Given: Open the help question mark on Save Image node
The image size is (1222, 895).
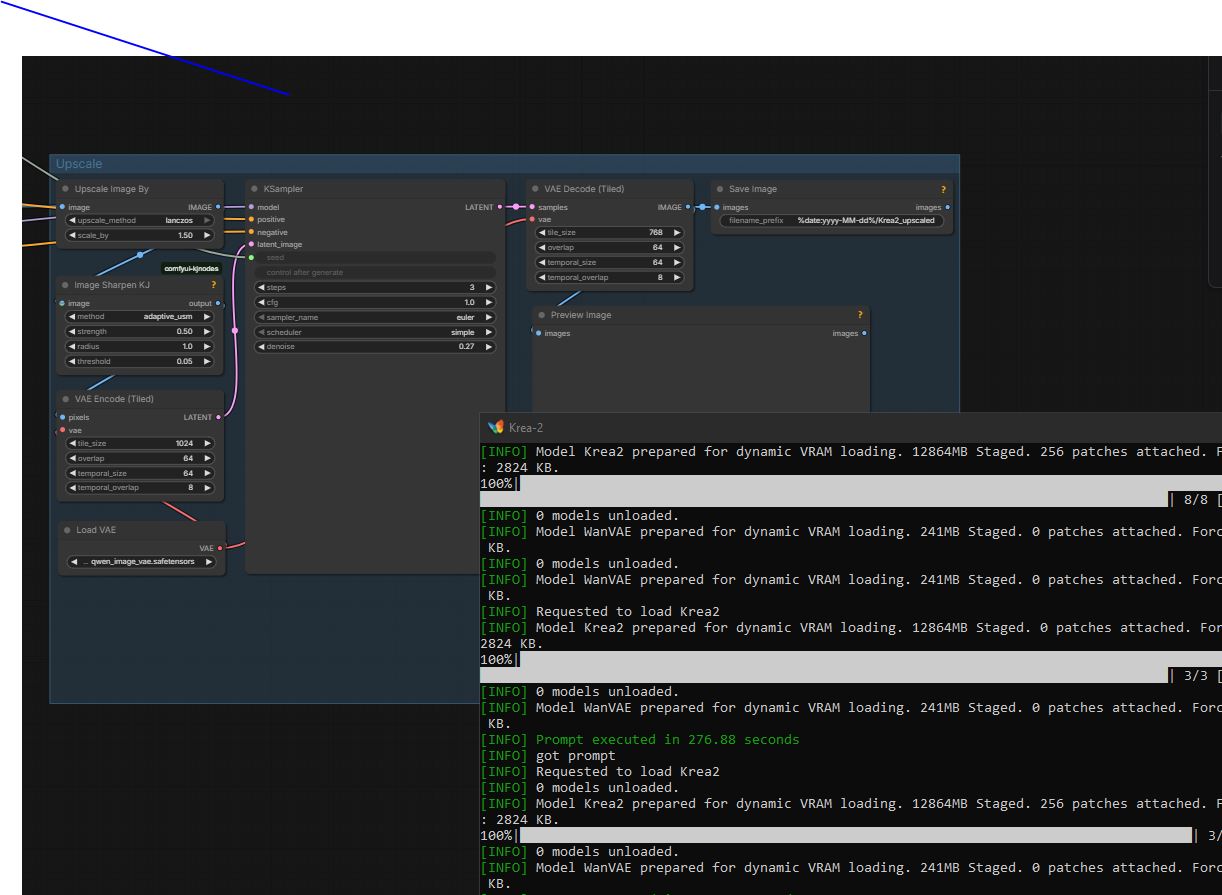Looking at the screenshot, I should (943, 189).
